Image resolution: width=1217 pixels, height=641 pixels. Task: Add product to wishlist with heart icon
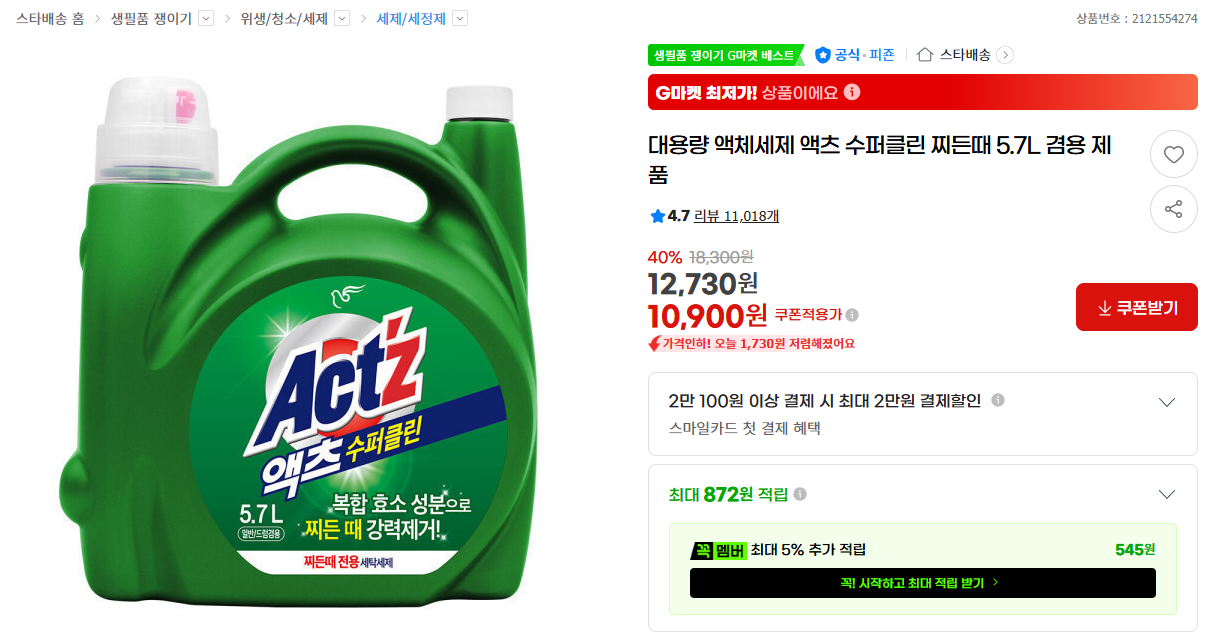(x=1173, y=155)
